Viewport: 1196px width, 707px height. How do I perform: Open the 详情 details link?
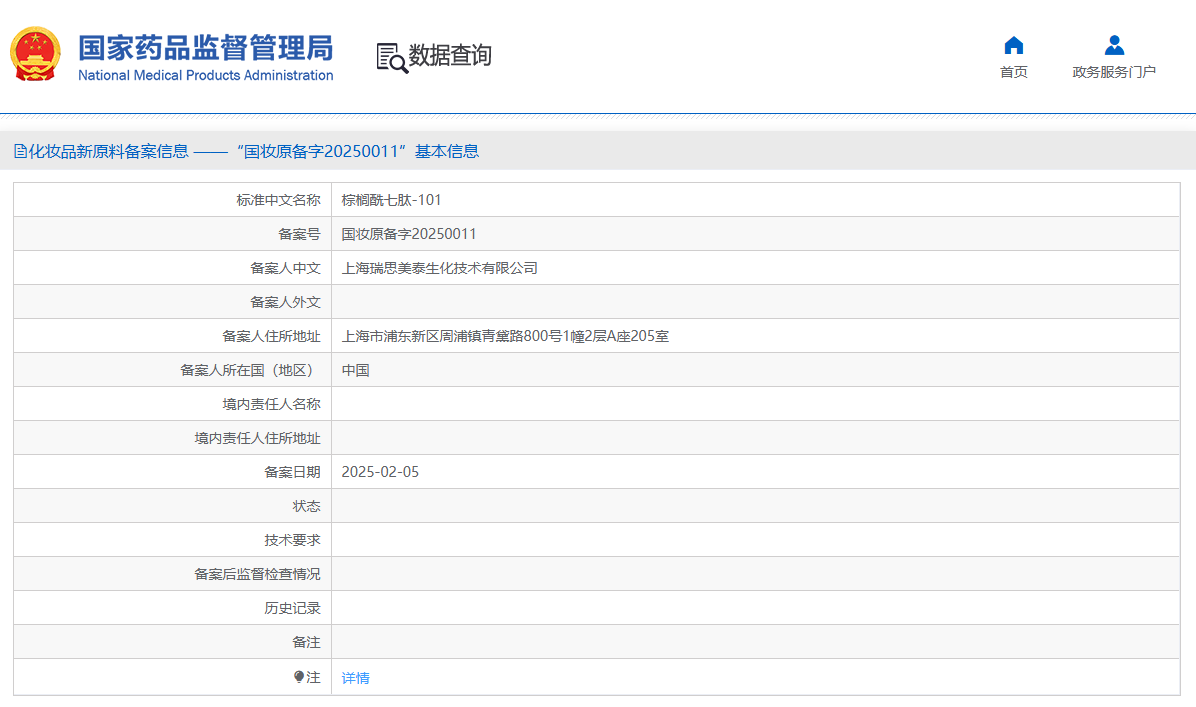tap(355, 678)
